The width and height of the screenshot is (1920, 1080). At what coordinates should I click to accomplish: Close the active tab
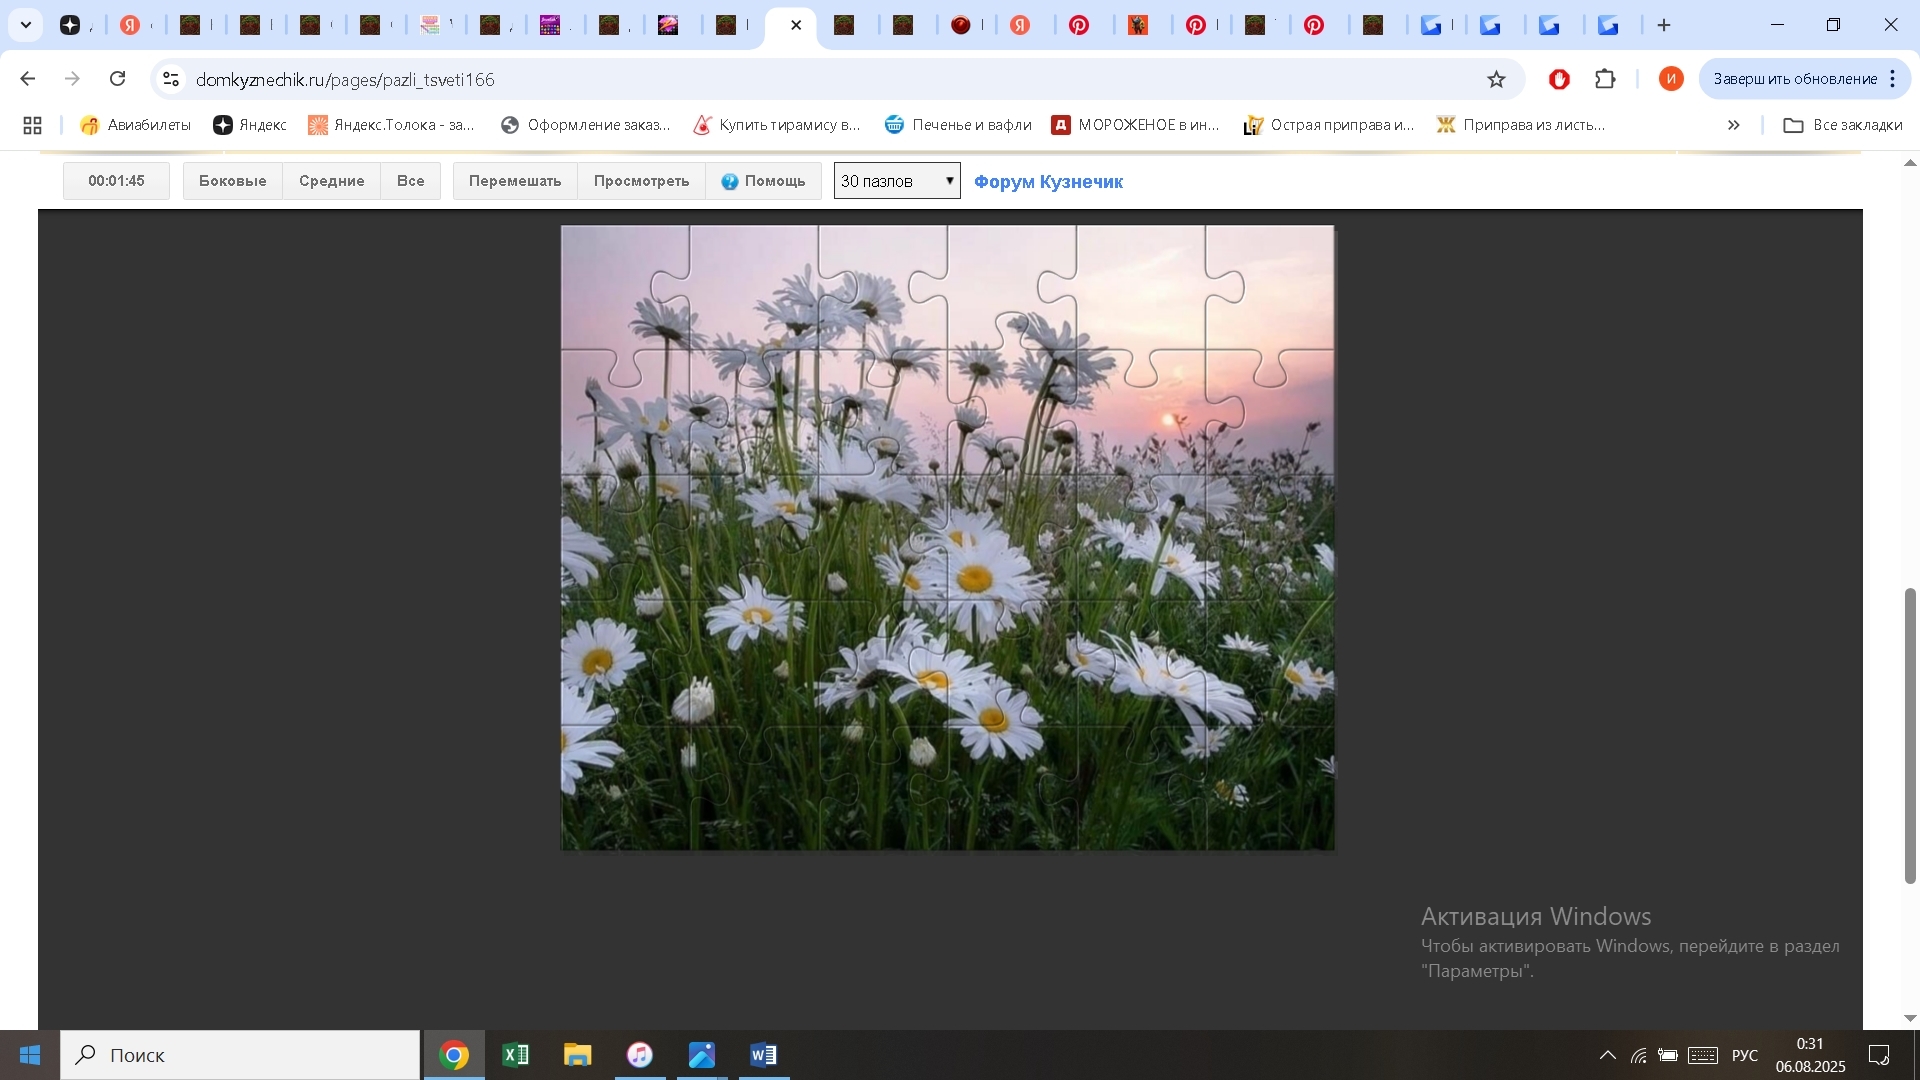point(796,25)
